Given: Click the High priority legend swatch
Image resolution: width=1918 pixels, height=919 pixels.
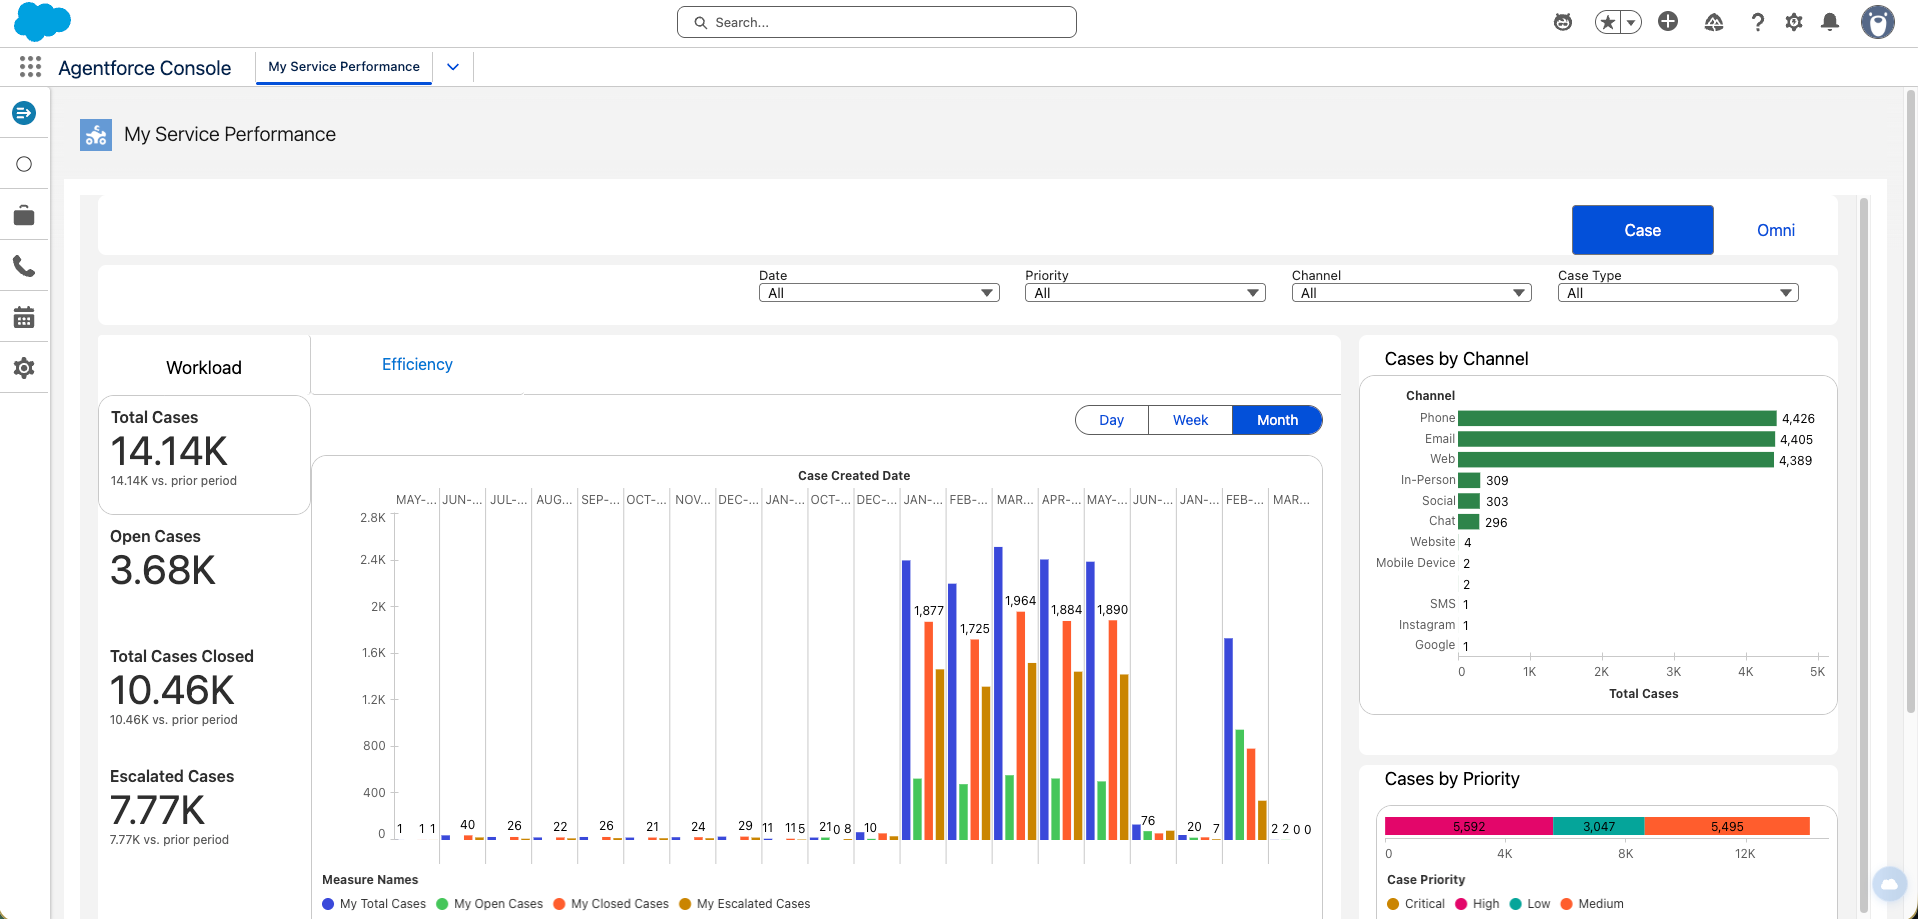Looking at the screenshot, I should coord(1461,904).
